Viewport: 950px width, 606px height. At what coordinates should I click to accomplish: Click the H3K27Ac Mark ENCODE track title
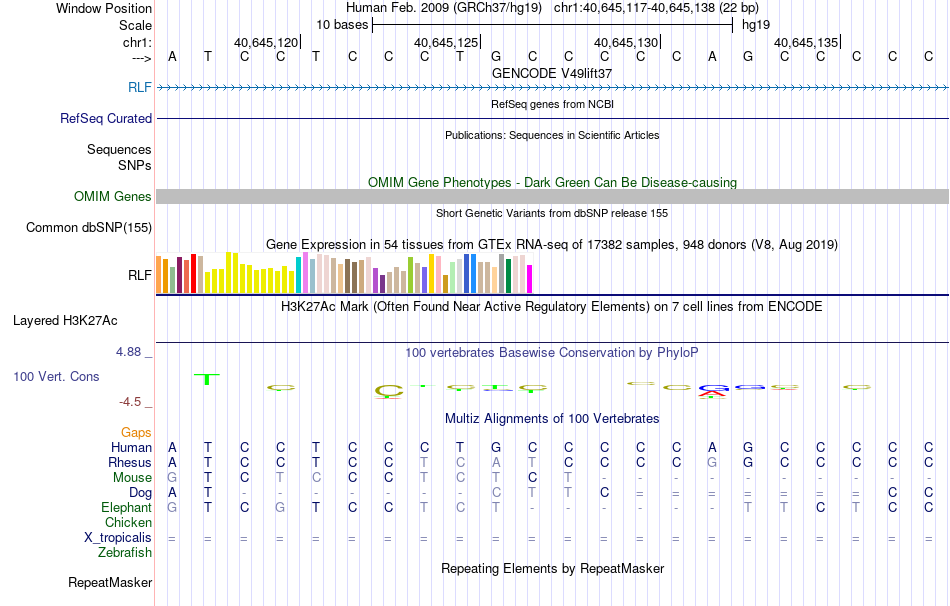pyautogui.click(x=552, y=307)
